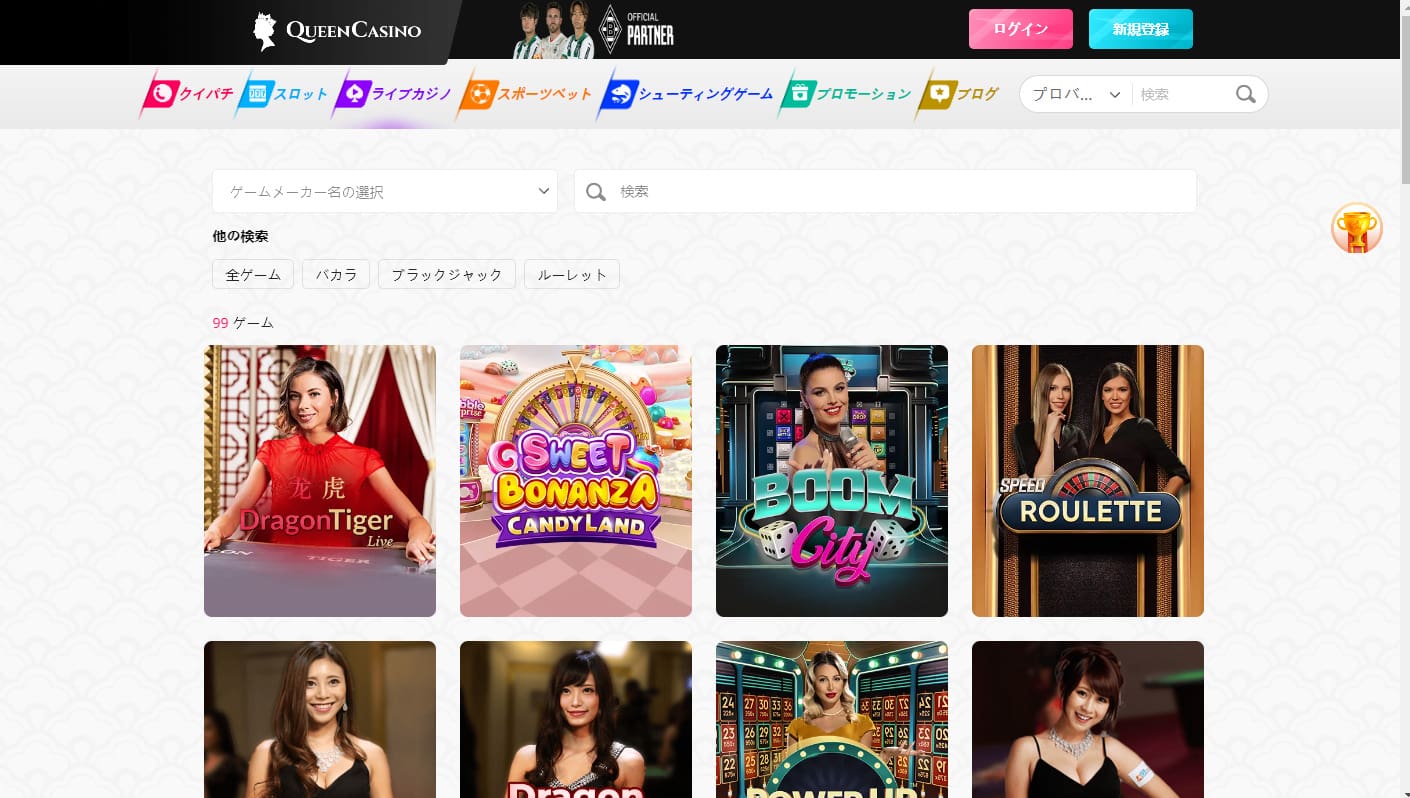Click the gold trophy icon
Screen dimensions: 1410x798
pyautogui.click(x=1356, y=229)
